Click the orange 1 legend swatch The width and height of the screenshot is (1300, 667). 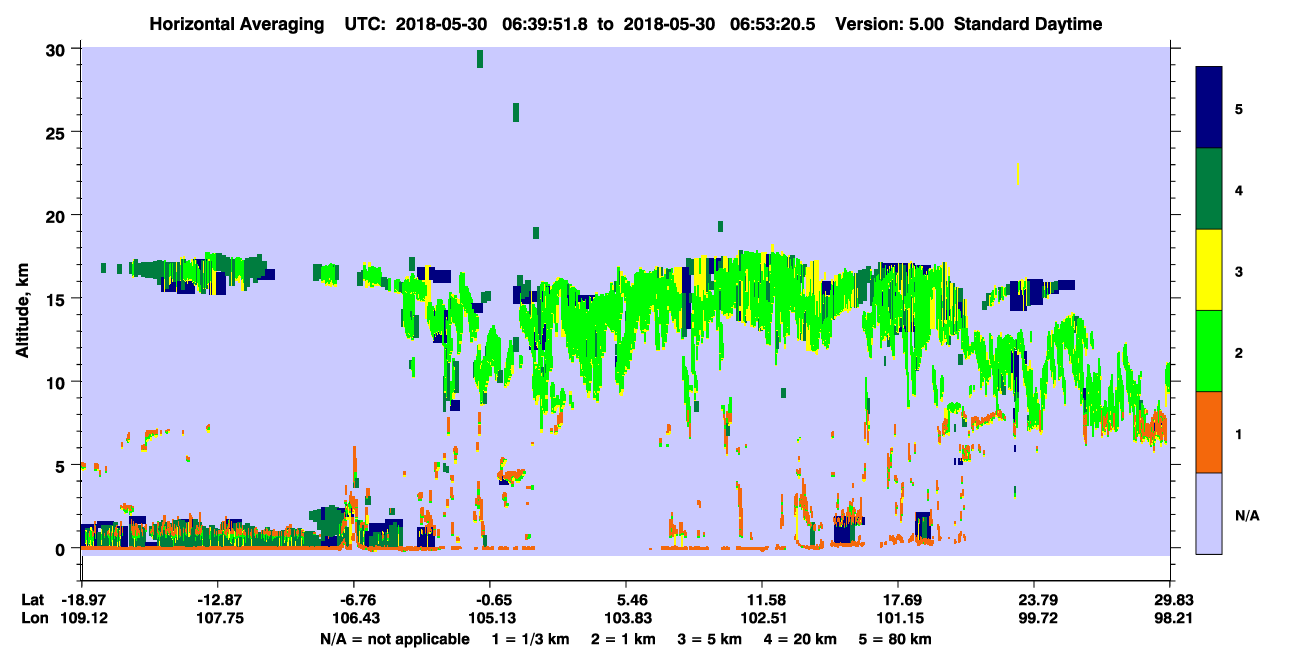point(1209,432)
